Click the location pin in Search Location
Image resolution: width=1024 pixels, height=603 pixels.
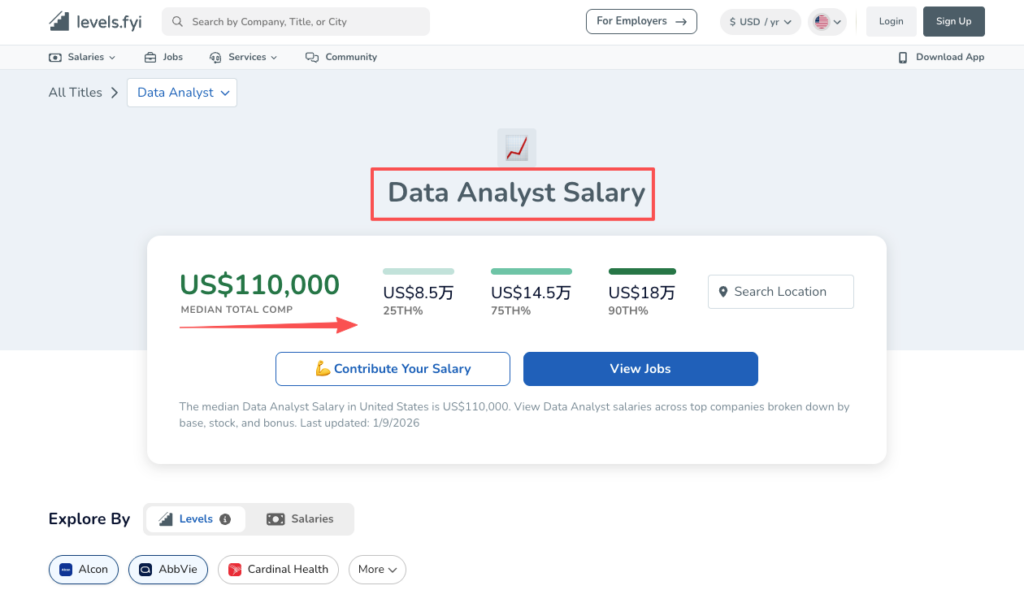coord(723,291)
